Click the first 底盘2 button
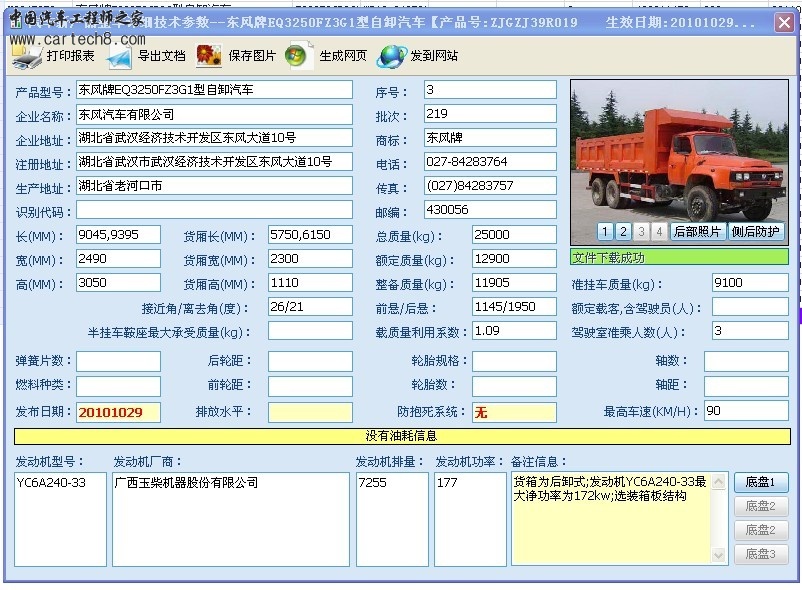Image resolution: width=802 pixels, height=590 pixels. (x=761, y=506)
